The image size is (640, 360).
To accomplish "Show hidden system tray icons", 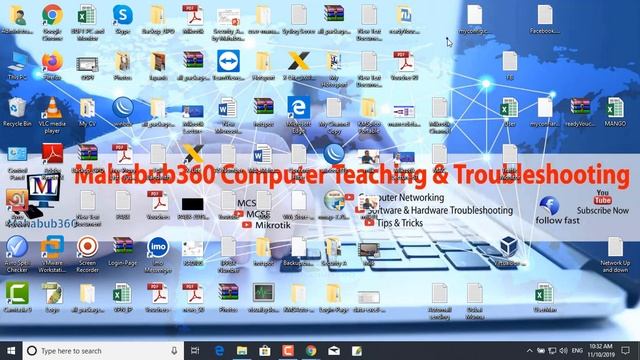I will pyautogui.click(x=529, y=351).
